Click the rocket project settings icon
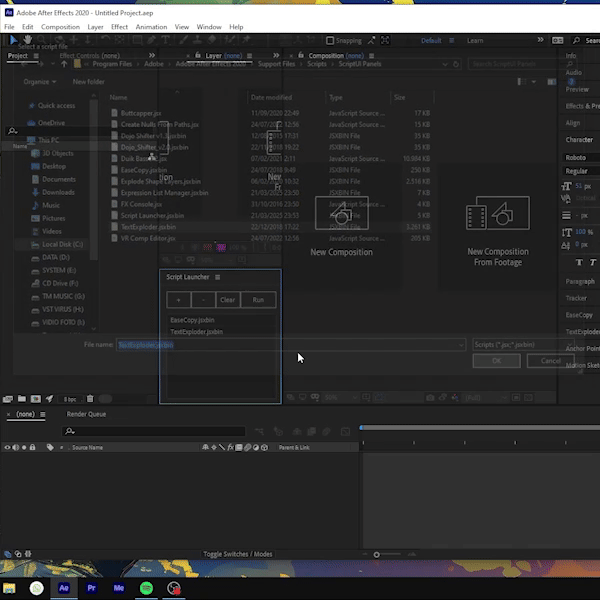 point(49,399)
